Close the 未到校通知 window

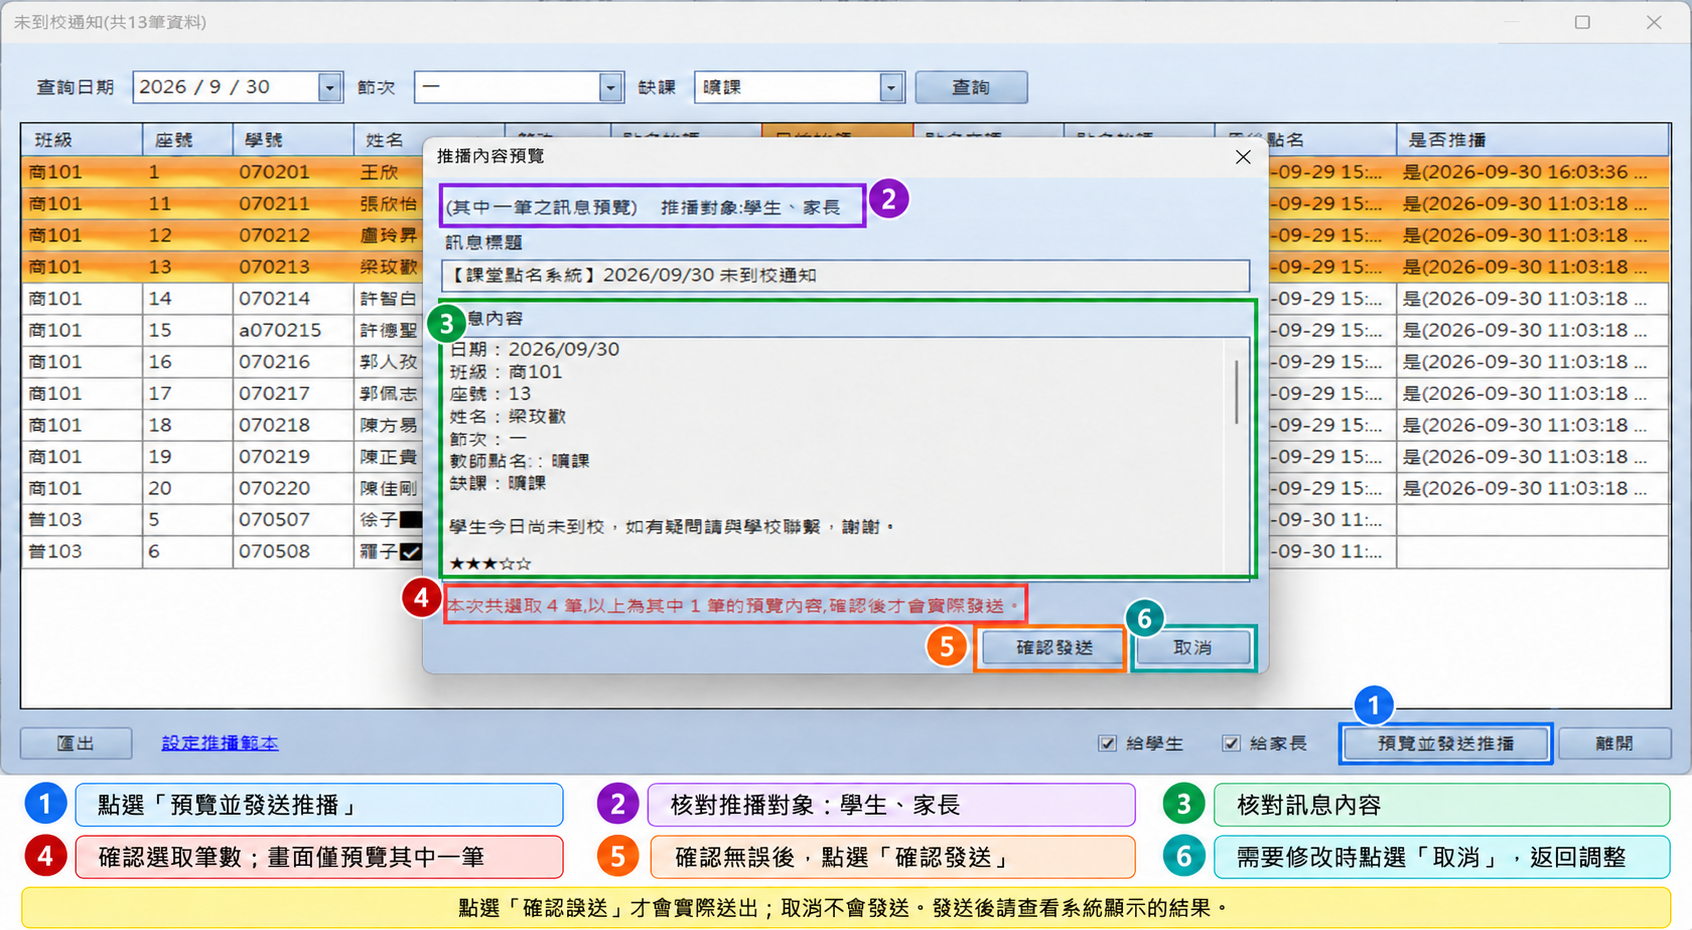click(1654, 22)
